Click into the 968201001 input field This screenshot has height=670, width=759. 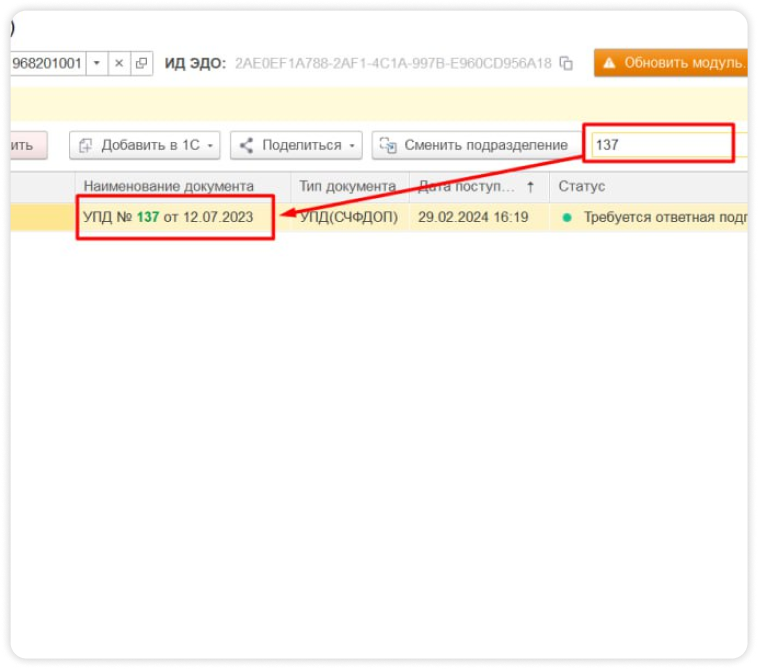[x=48, y=63]
